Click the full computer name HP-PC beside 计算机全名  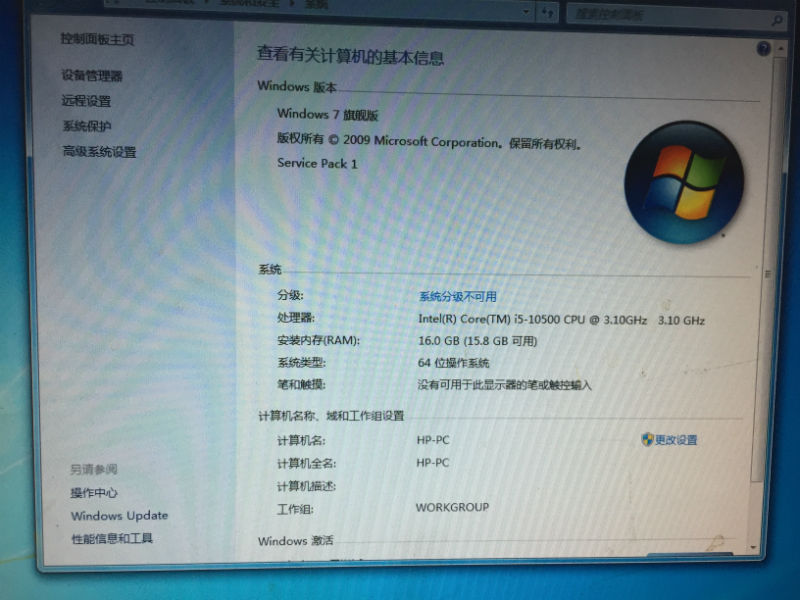point(433,463)
